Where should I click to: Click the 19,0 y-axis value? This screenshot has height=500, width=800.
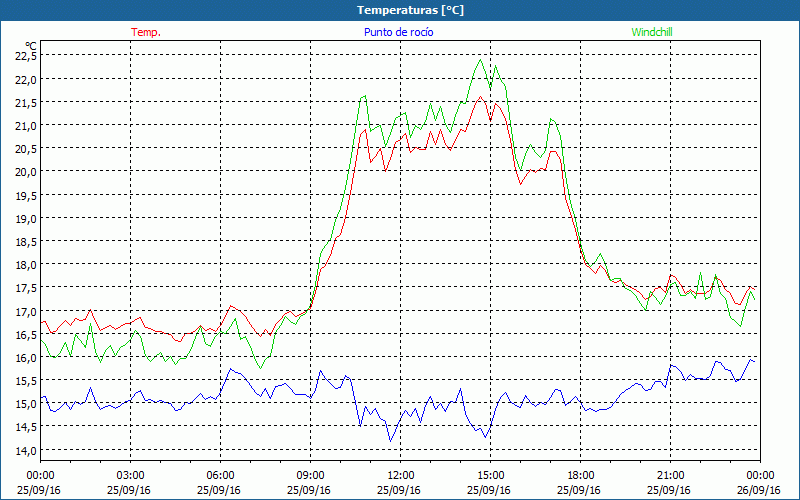[x=27, y=218]
